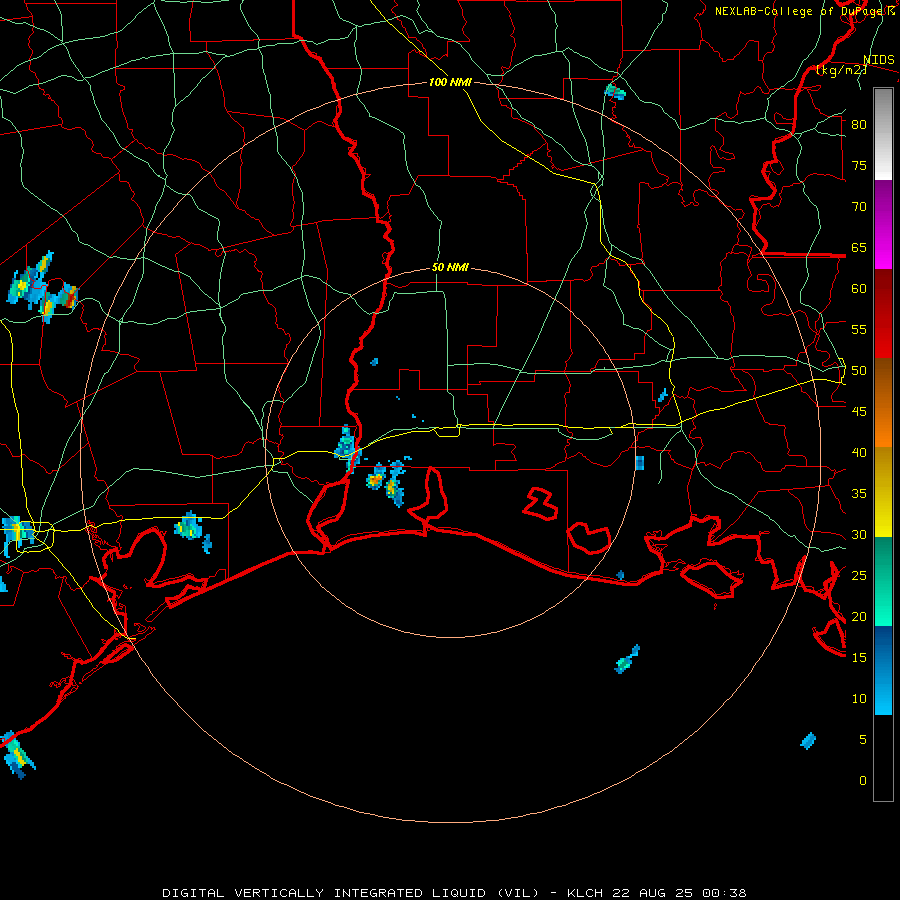Pick the black segment at the color bar bottom
The height and width of the screenshot is (900, 900).
(883, 758)
